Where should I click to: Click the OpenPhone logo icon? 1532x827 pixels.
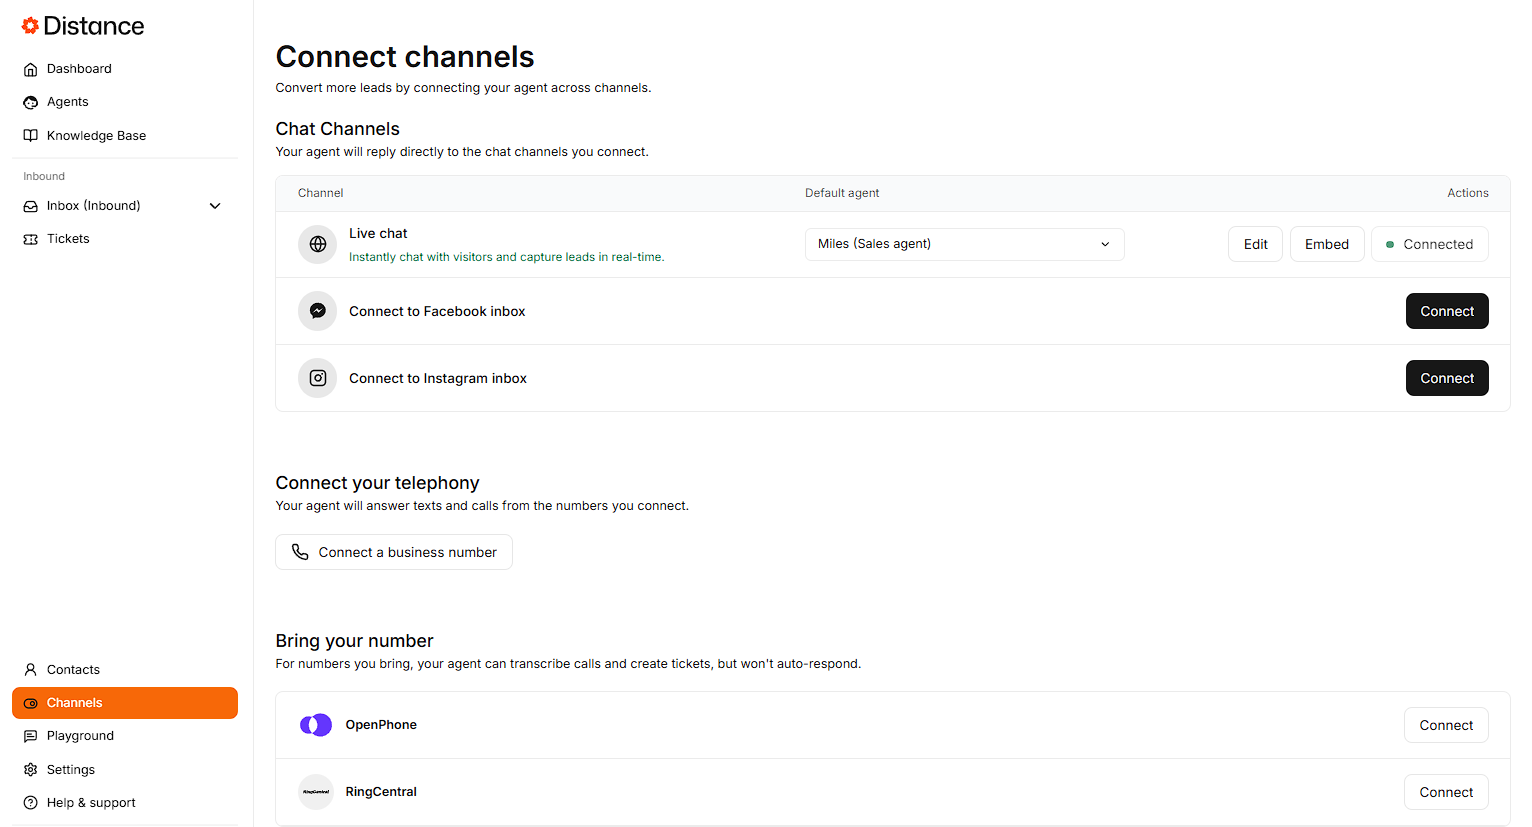pos(316,725)
